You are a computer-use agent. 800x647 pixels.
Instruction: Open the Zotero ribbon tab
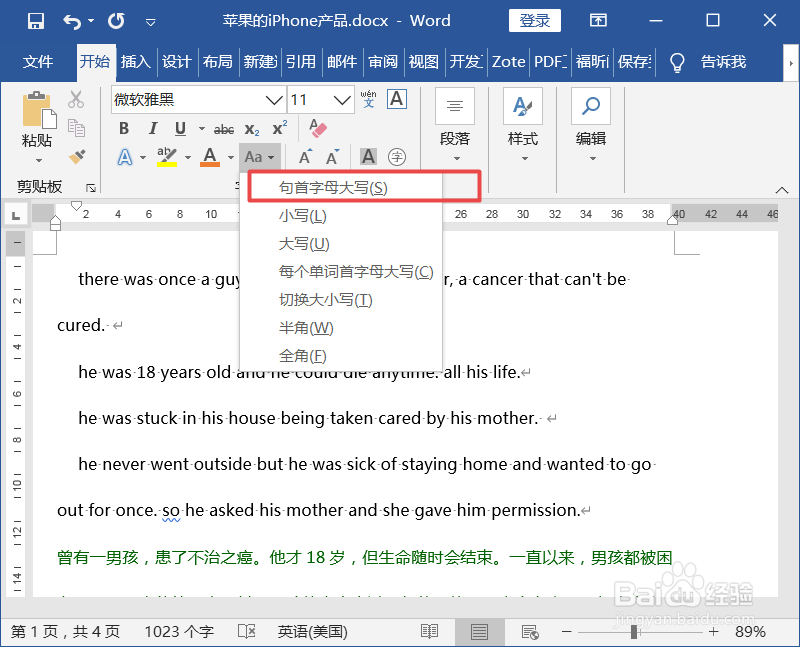tap(508, 62)
